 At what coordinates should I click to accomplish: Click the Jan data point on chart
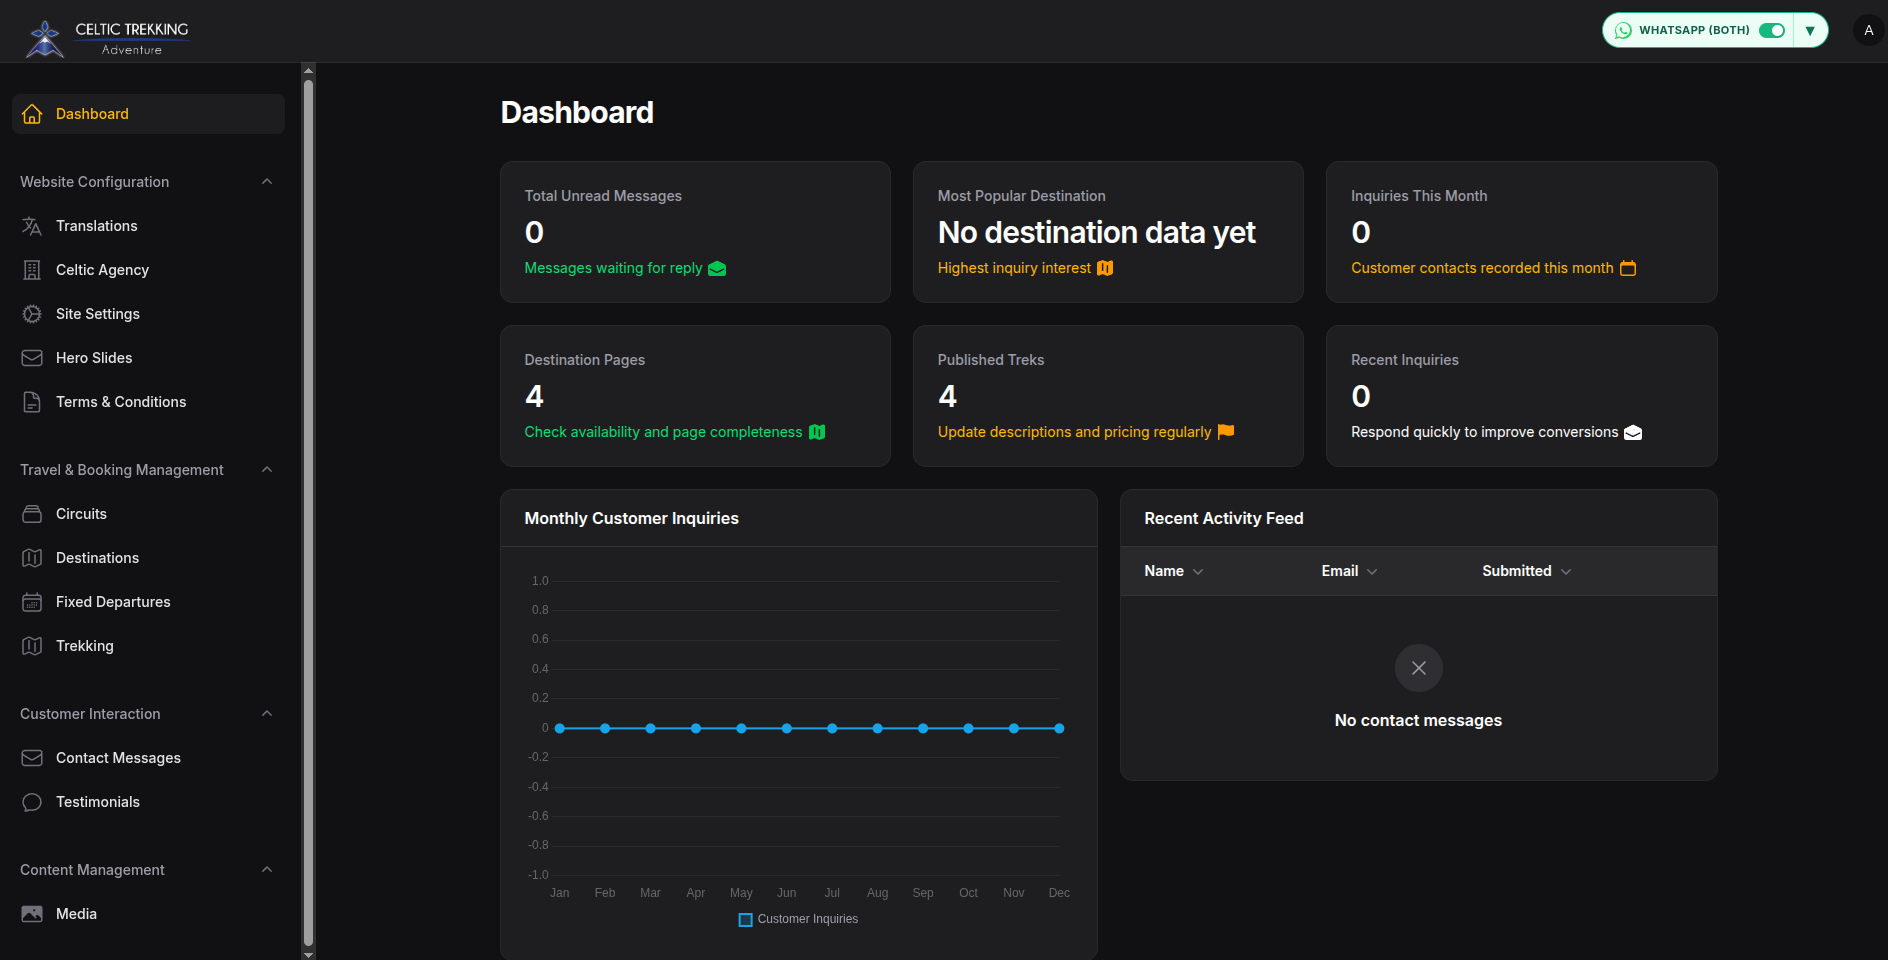click(x=560, y=728)
